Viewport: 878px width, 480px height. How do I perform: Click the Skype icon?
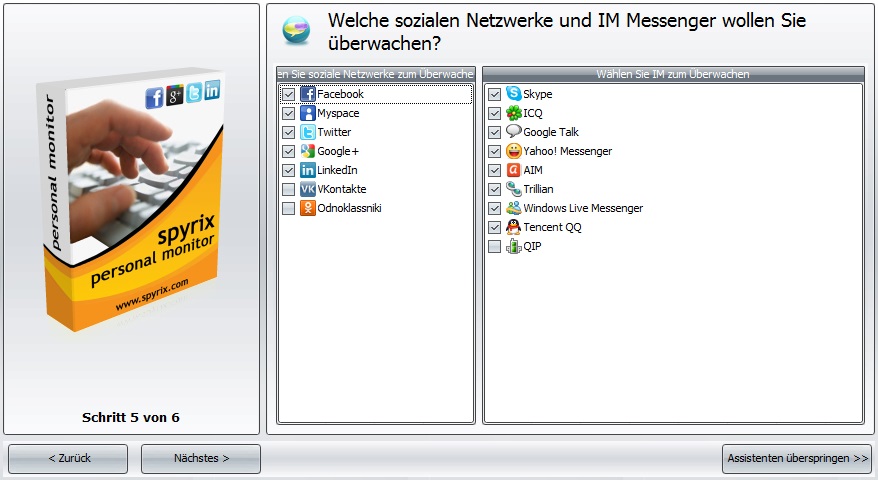[513, 94]
